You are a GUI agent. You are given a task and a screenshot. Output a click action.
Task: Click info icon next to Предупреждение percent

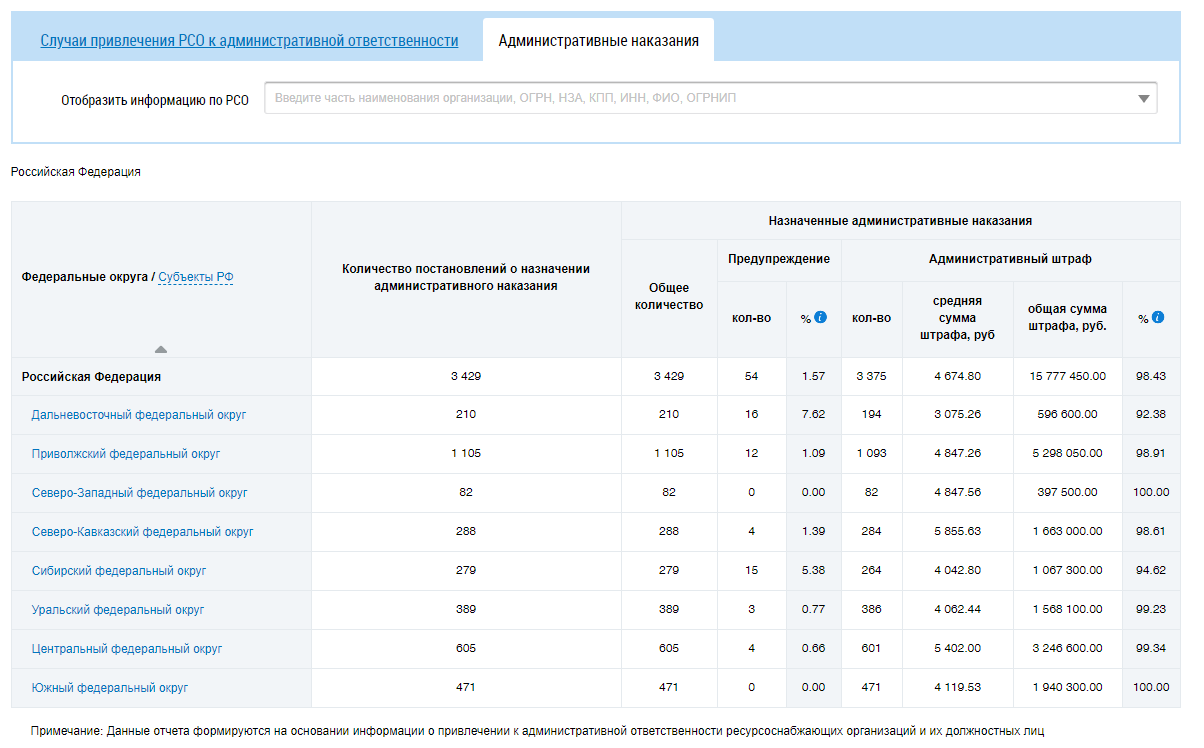(821, 317)
